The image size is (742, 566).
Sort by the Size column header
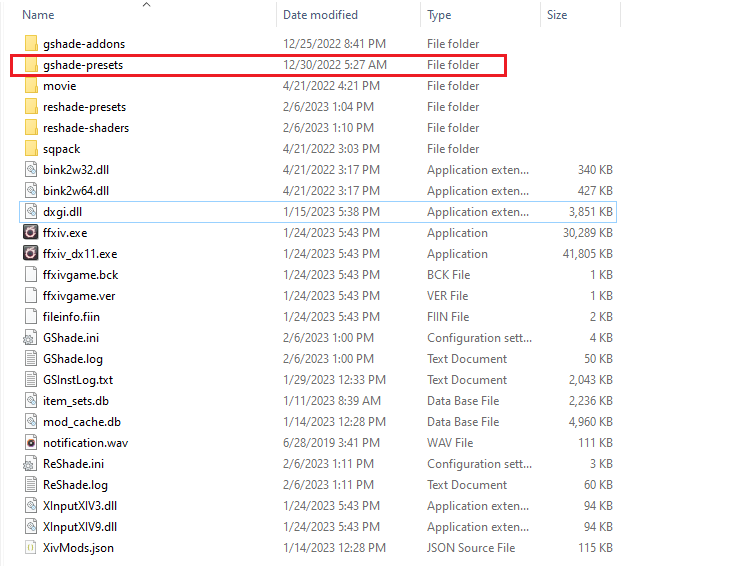click(x=557, y=15)
